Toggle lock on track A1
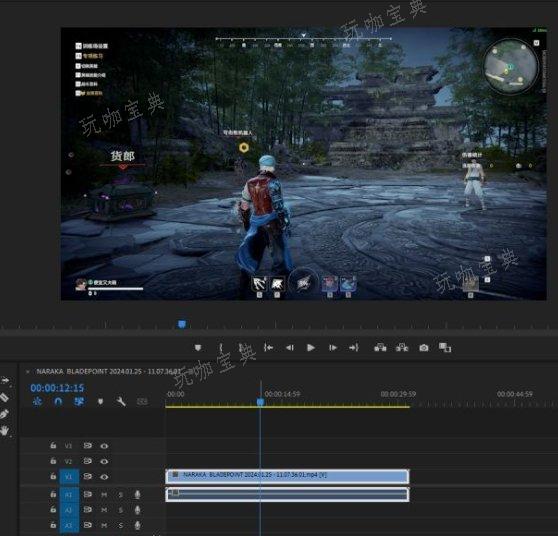The height and width of the screenshot is (536, 558). point(53,494)
